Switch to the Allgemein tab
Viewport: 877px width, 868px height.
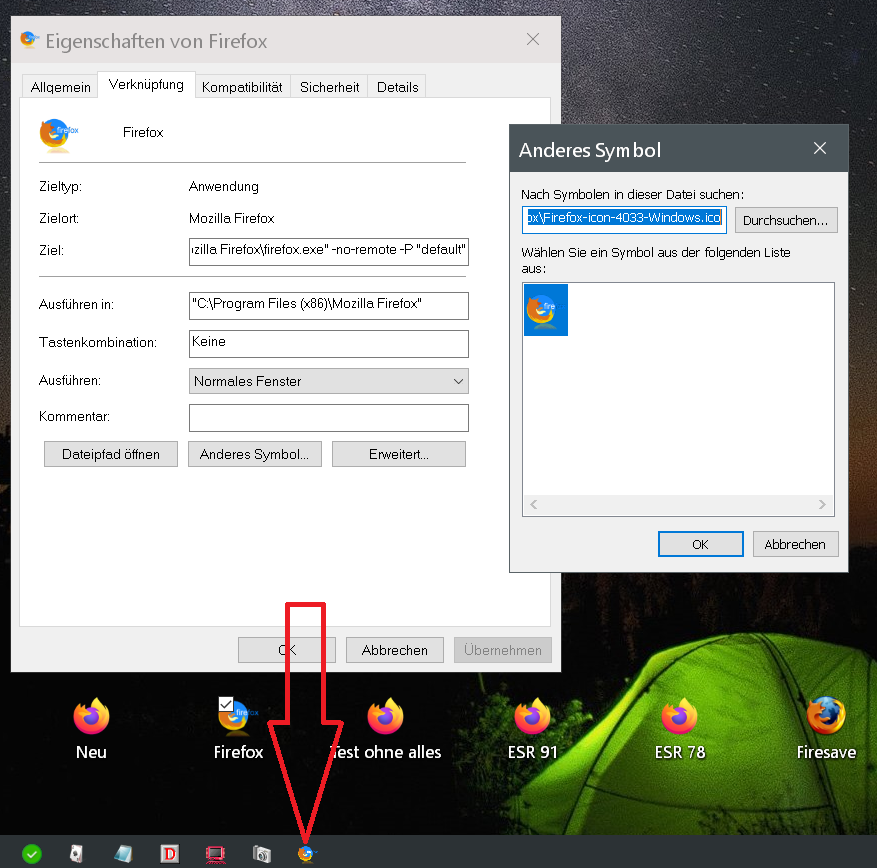tap(60, 87)
